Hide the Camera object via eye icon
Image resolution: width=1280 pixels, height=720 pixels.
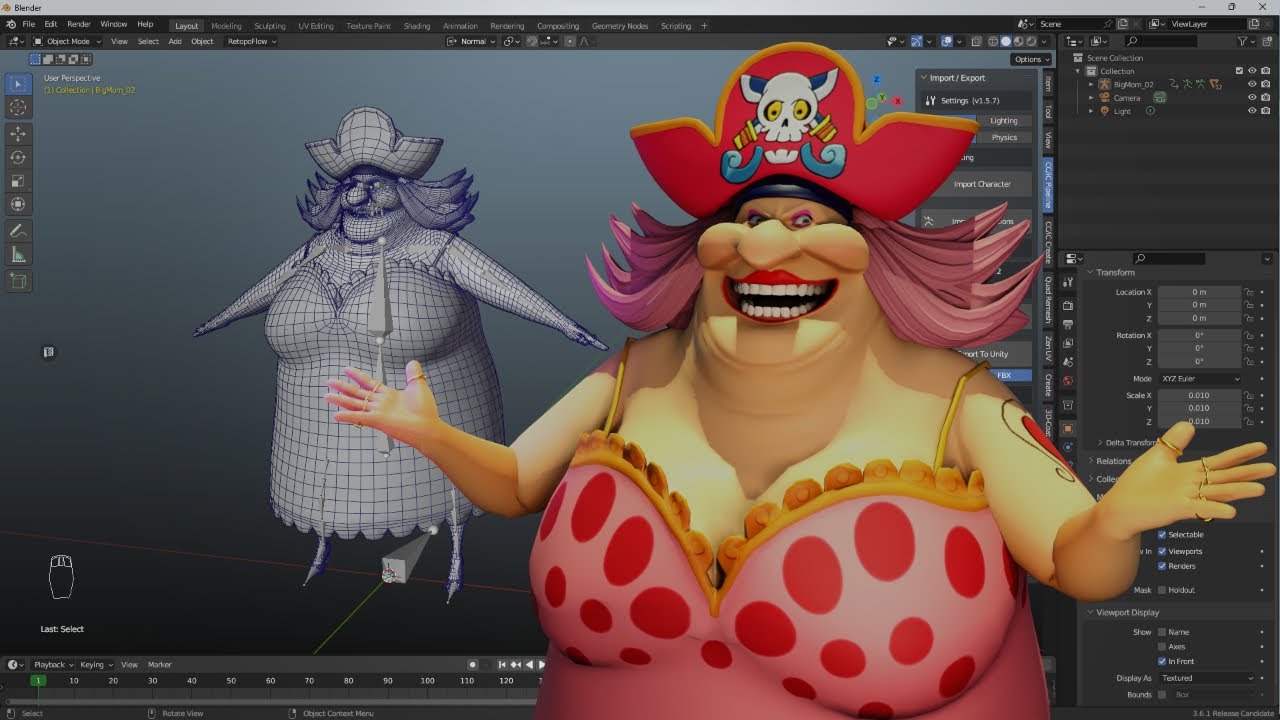(1252, 98)
